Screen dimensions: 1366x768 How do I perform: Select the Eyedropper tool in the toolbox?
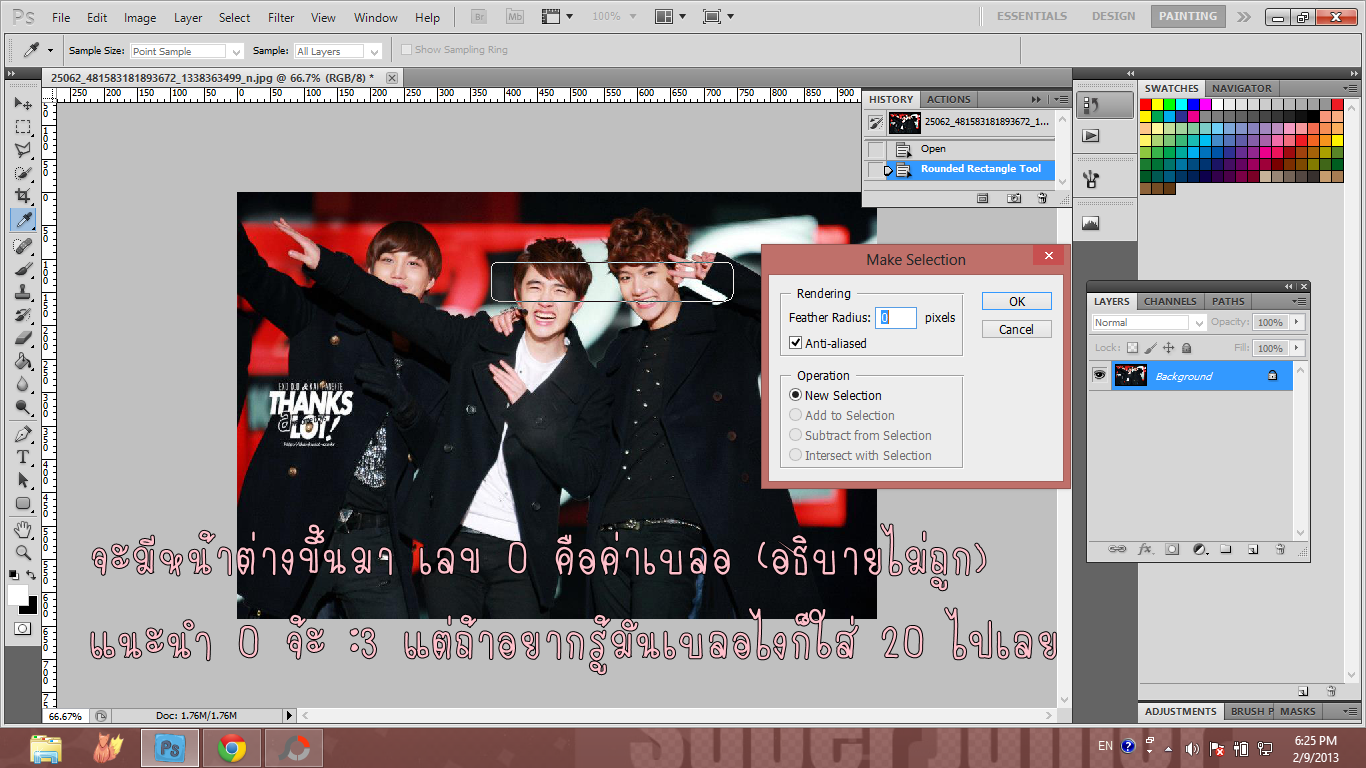[23, 220]
